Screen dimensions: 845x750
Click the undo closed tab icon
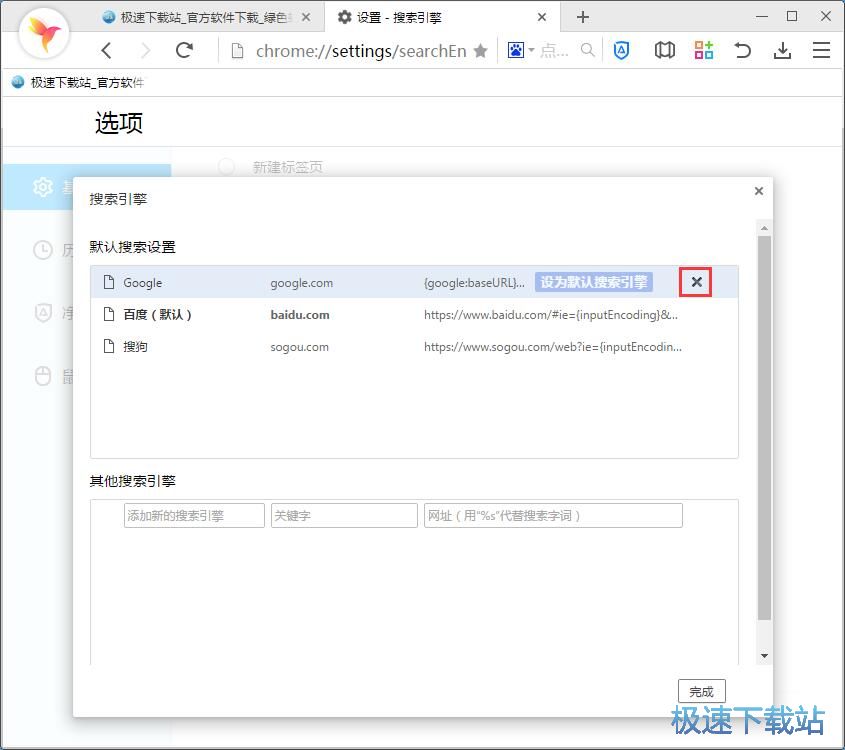pyautogui.click(x=743, y=51)
